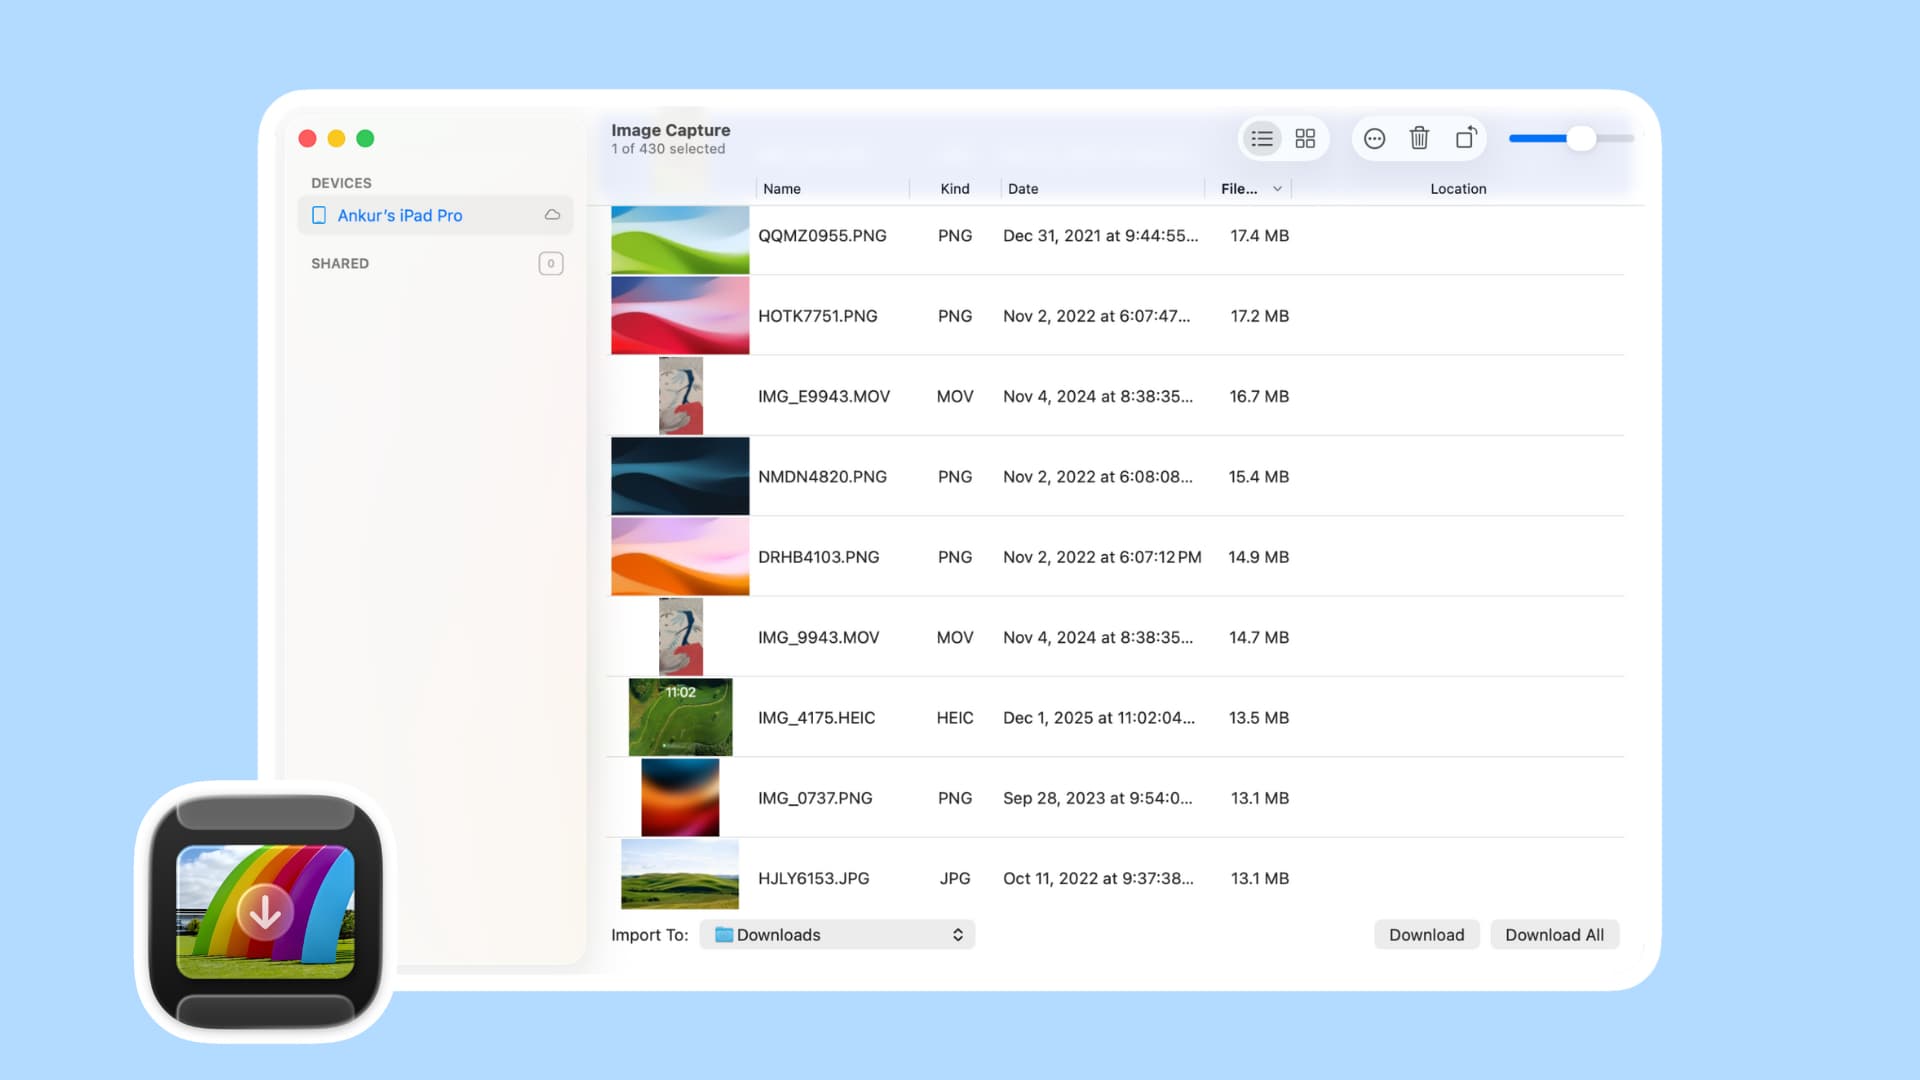Select the QQMZ0955.PNG green thumbnail
This screenshot has height=1080, width=1920.
pos(680,240)
